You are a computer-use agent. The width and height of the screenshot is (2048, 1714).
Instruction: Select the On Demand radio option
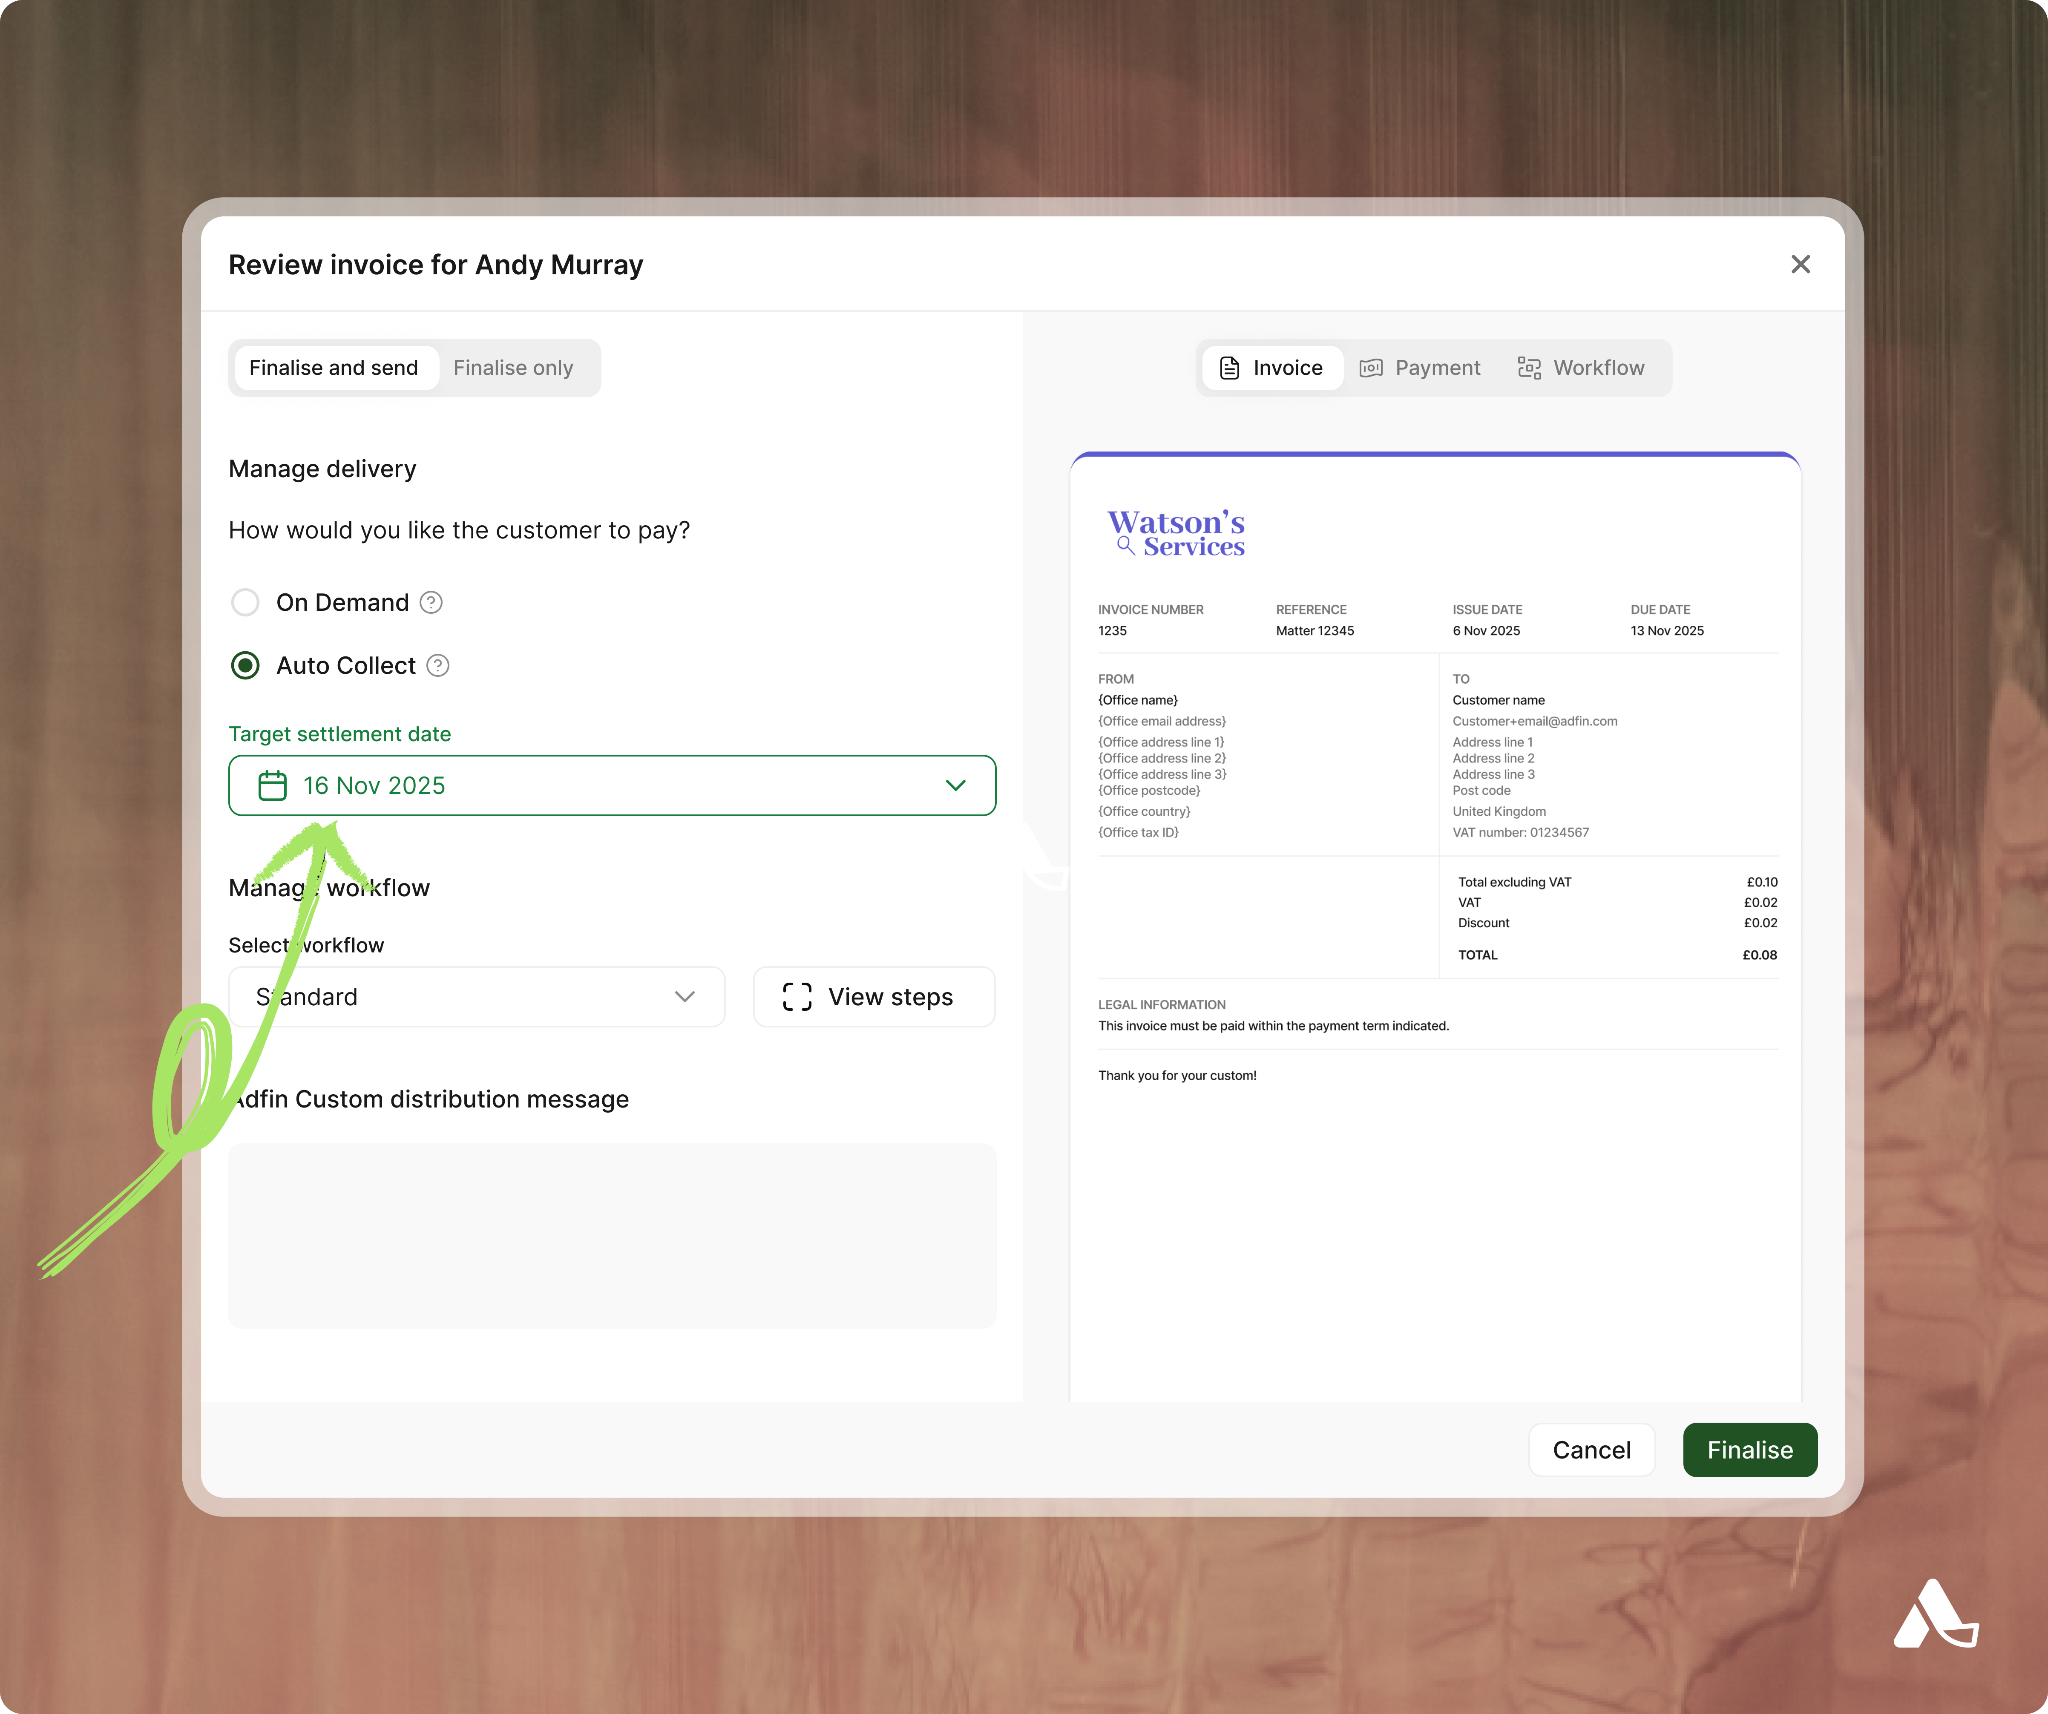click(x=245, y=602)
